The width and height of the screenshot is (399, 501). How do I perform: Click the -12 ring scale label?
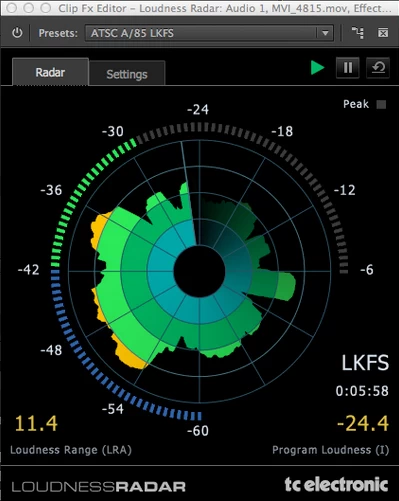point(345,190)
